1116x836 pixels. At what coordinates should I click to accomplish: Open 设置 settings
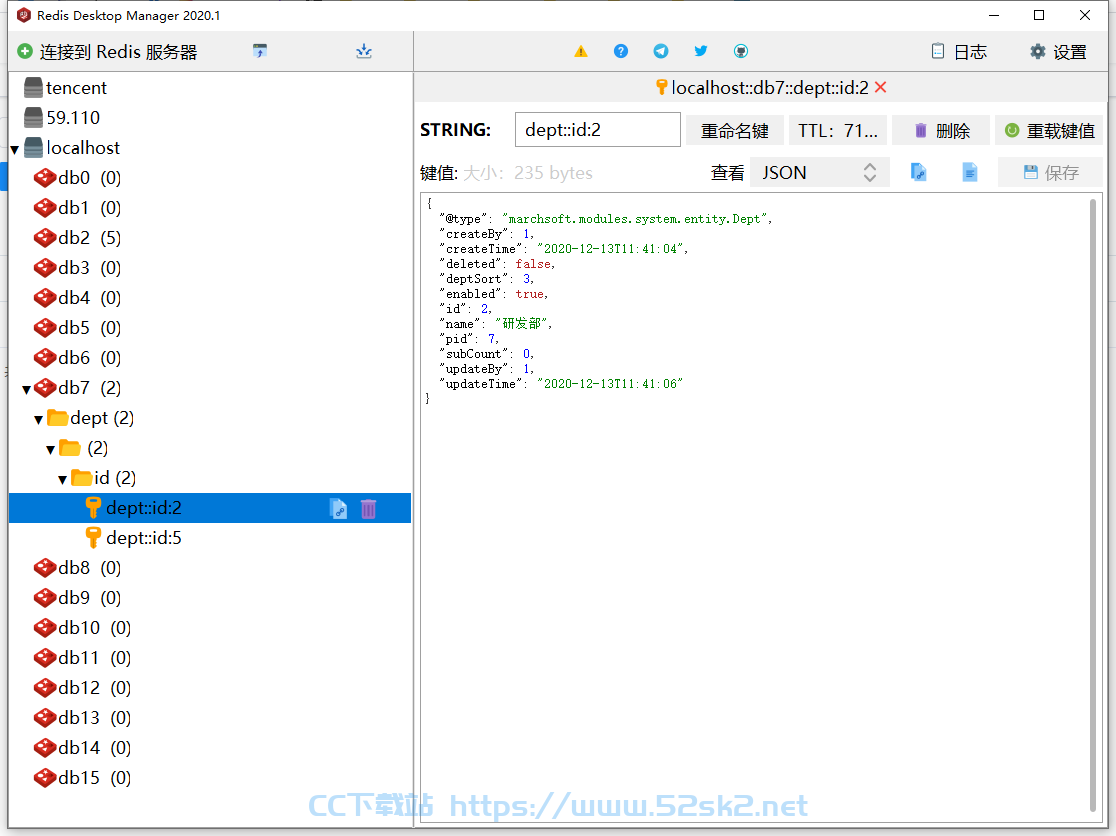tap(1058, 52)
